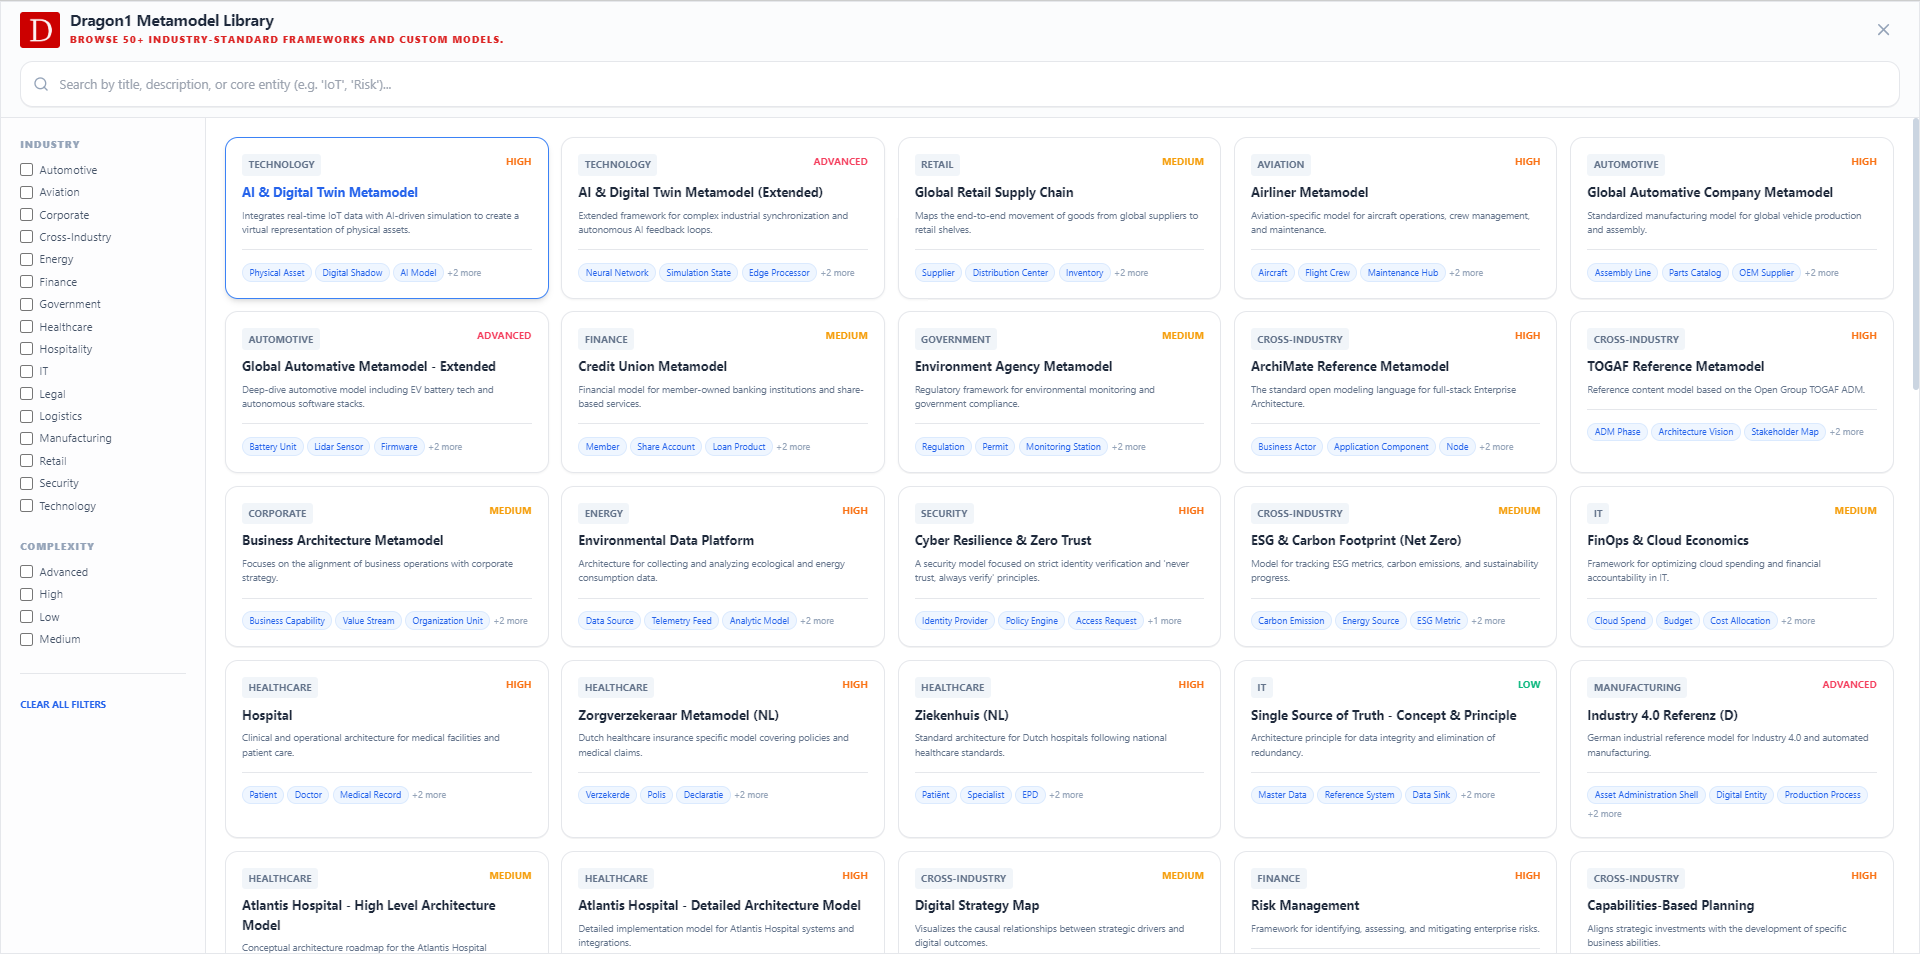Click the red Dragon1 logo icon
Screen dimensions: 1926x954
pyautogui.click(x=40, y=30)
